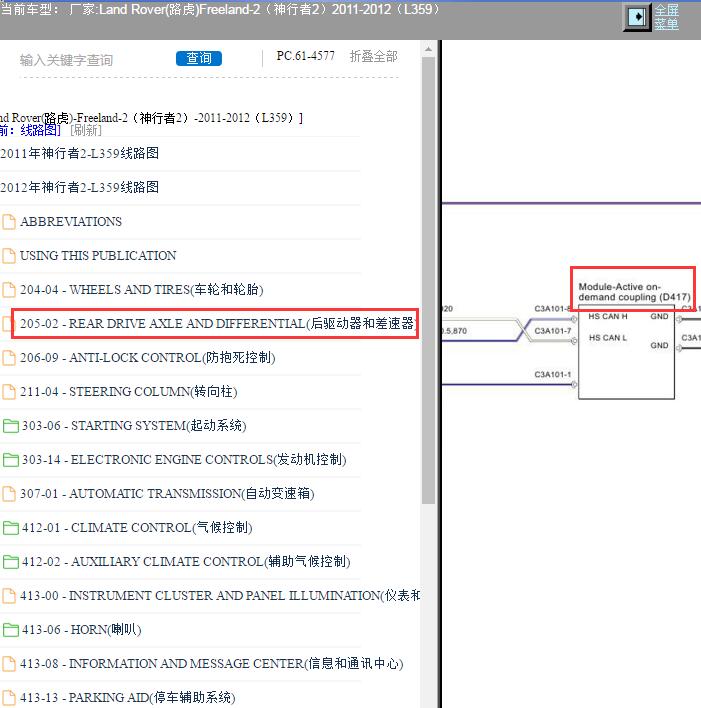701x708 pixels.
Task: Click the HS CAN H pin label
Action: (x=608, y=317)
